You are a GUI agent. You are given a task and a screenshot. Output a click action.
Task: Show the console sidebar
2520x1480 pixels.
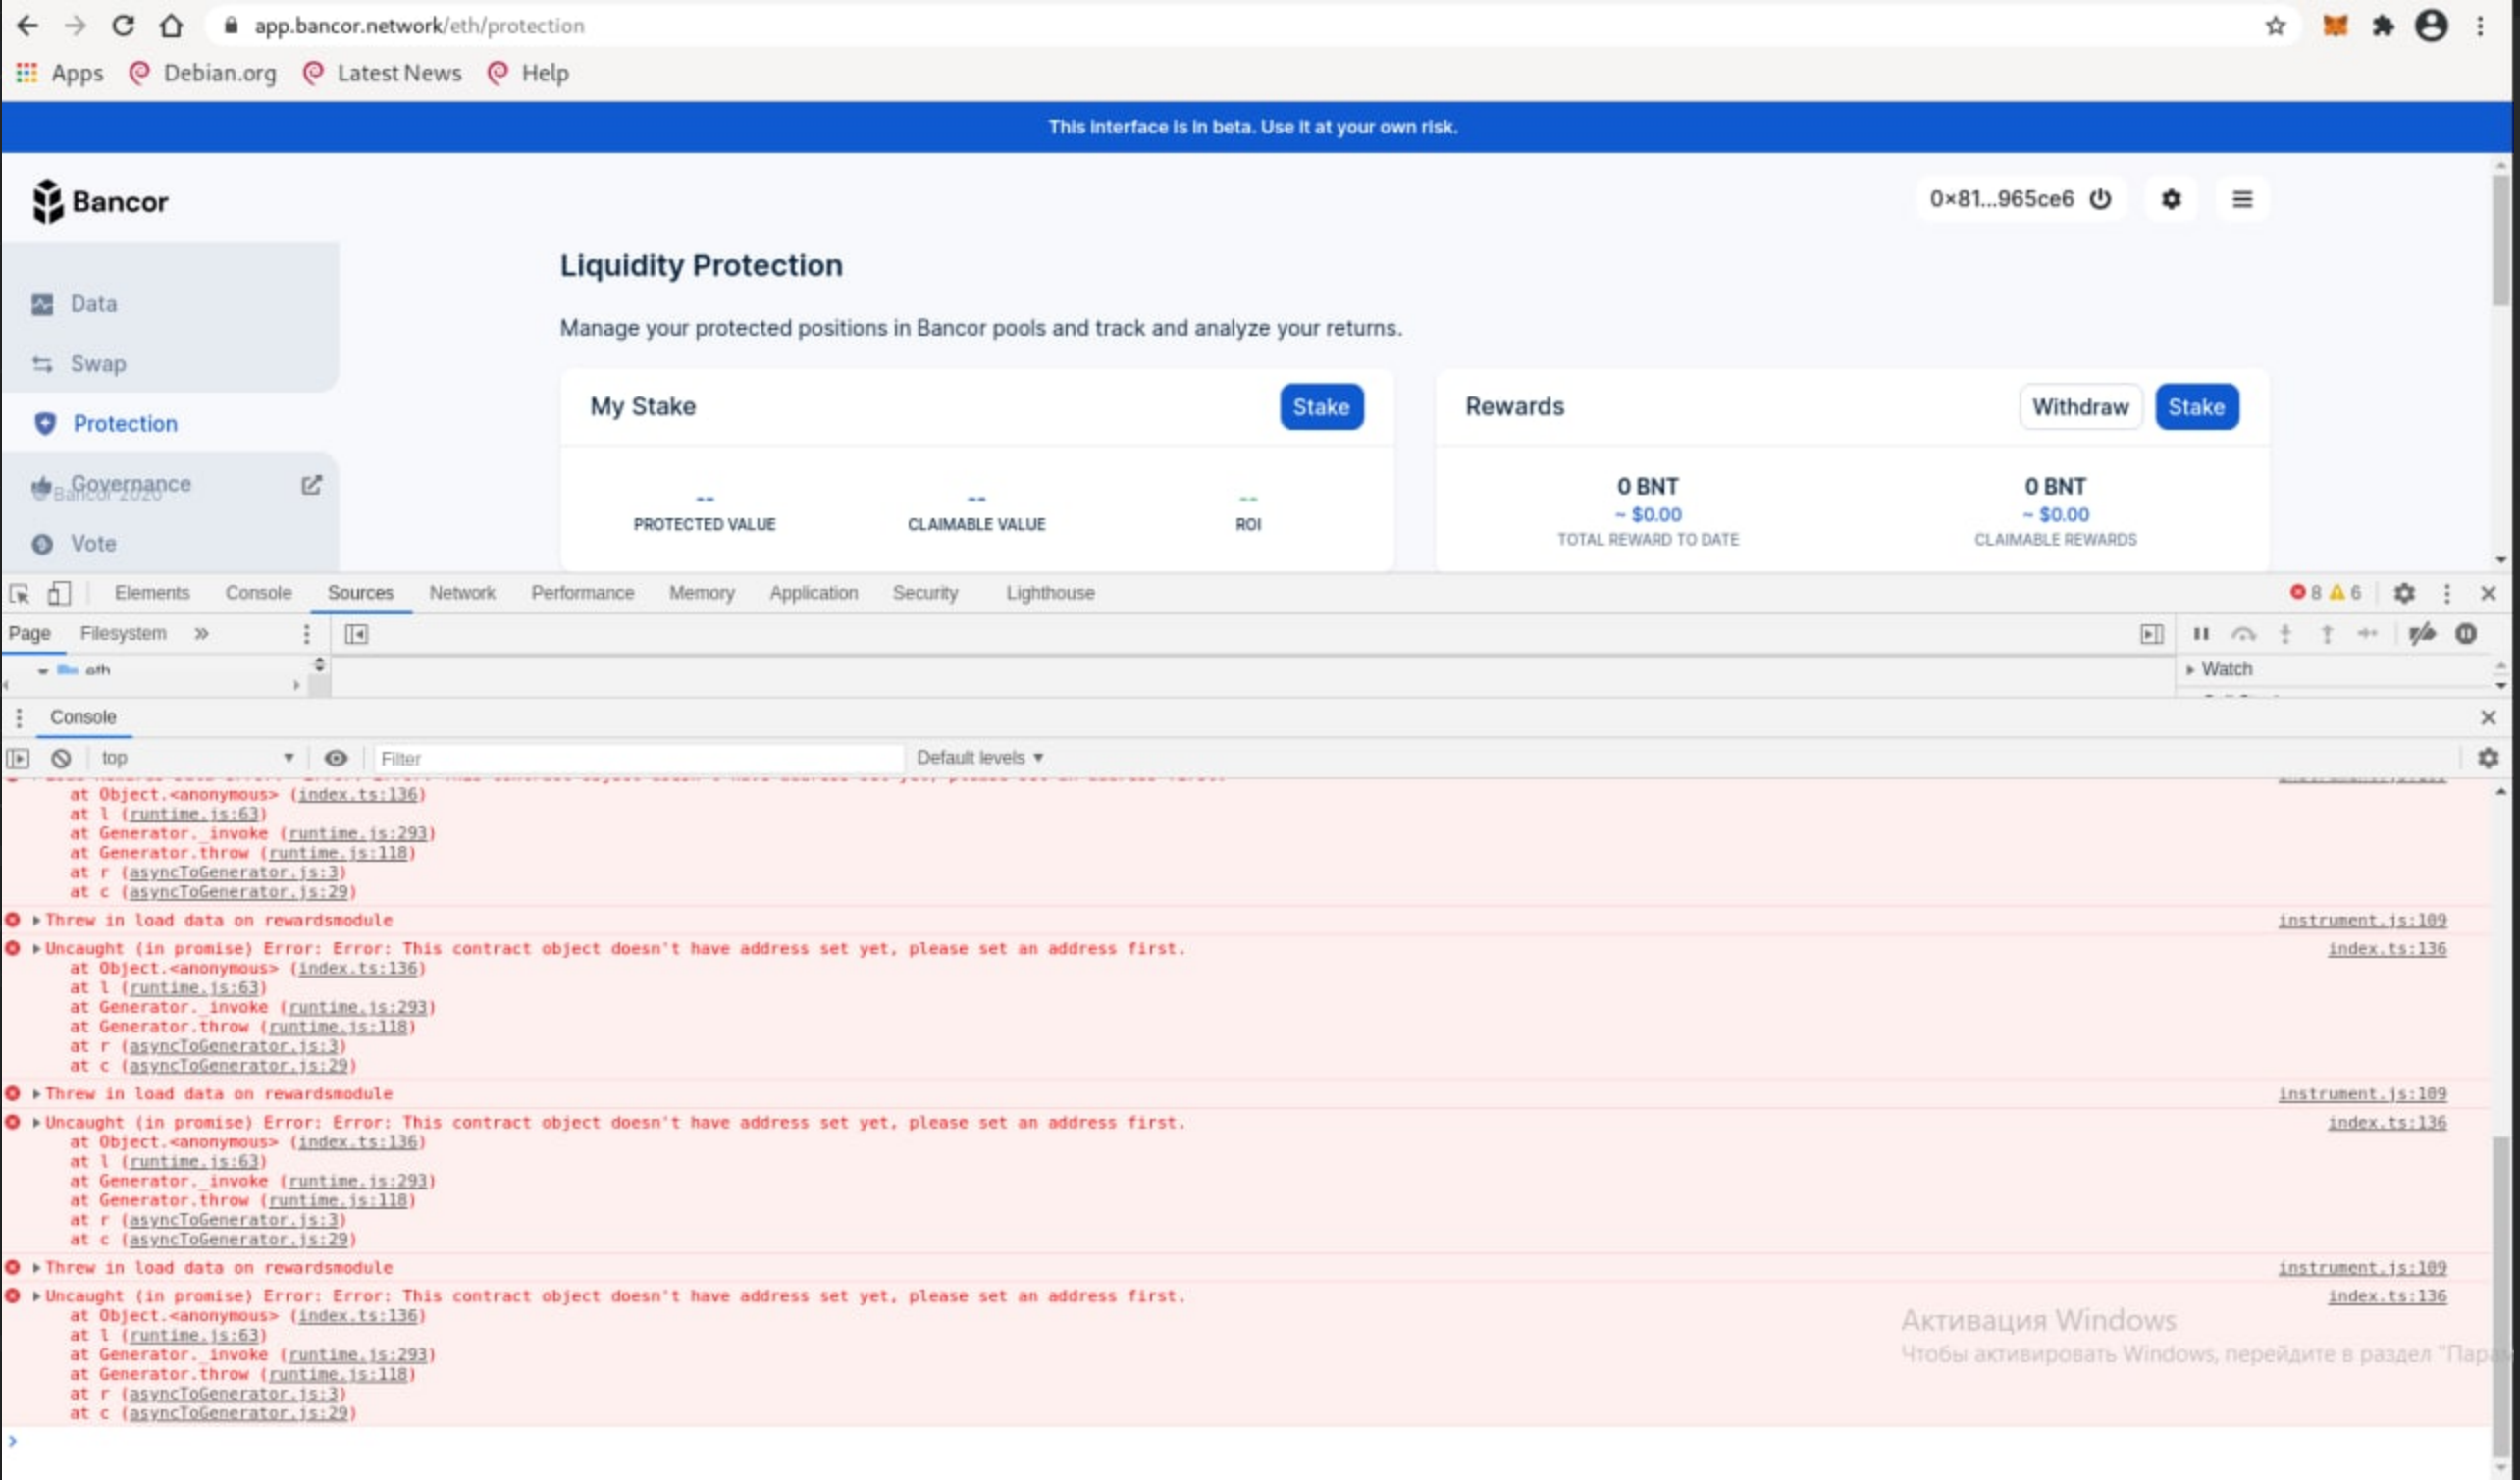(19, 758)
